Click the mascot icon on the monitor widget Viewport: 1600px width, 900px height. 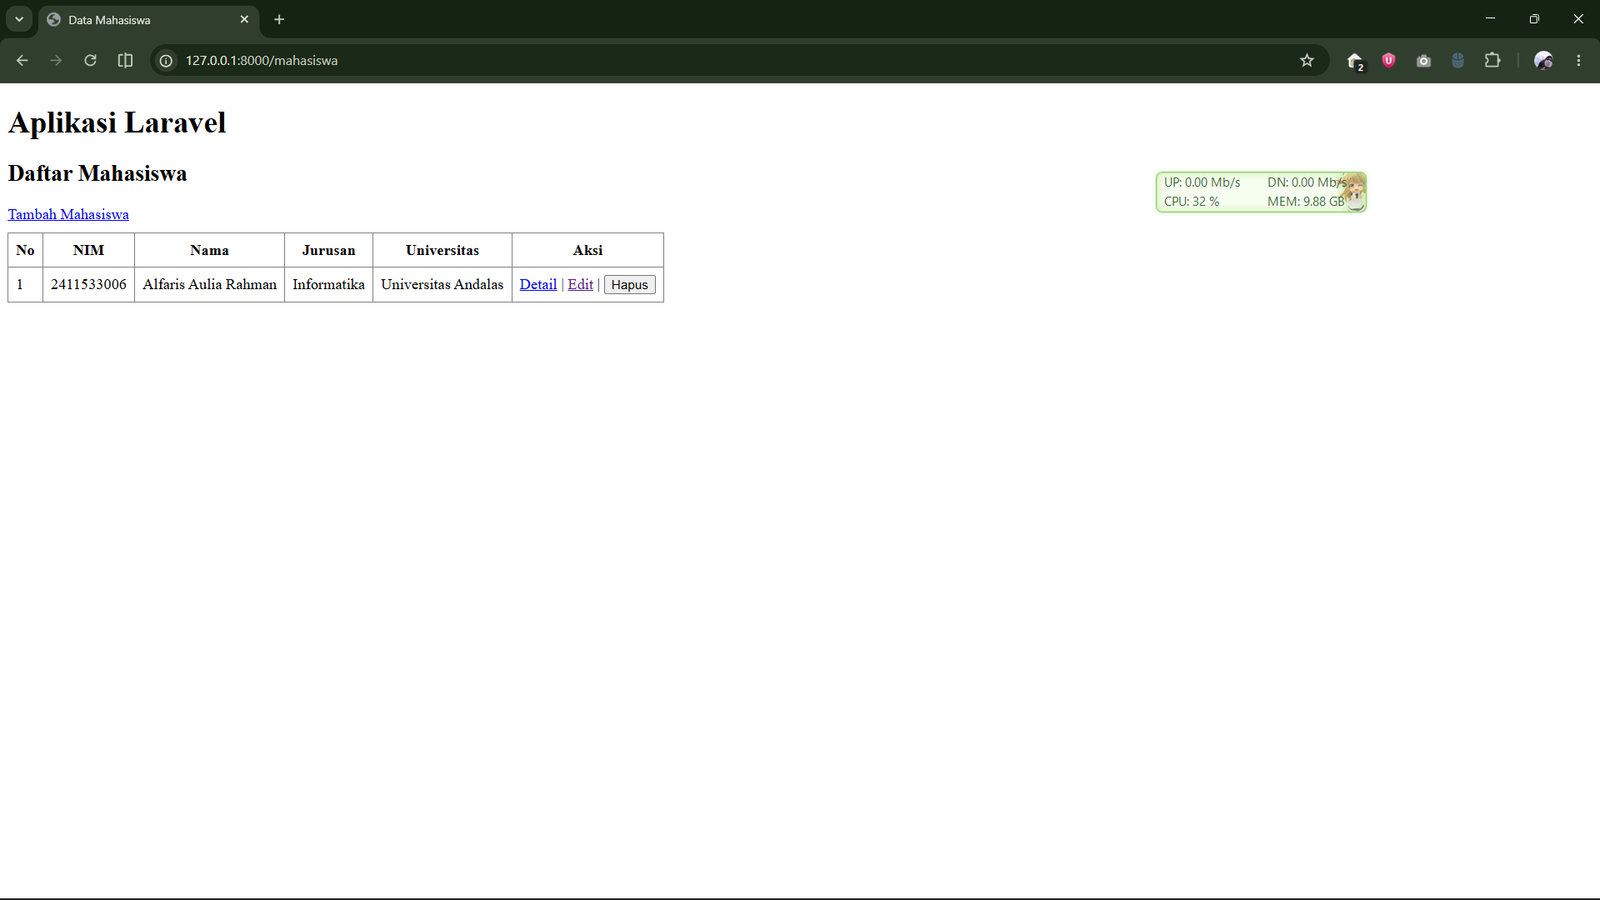click(x=1354, y=191)
